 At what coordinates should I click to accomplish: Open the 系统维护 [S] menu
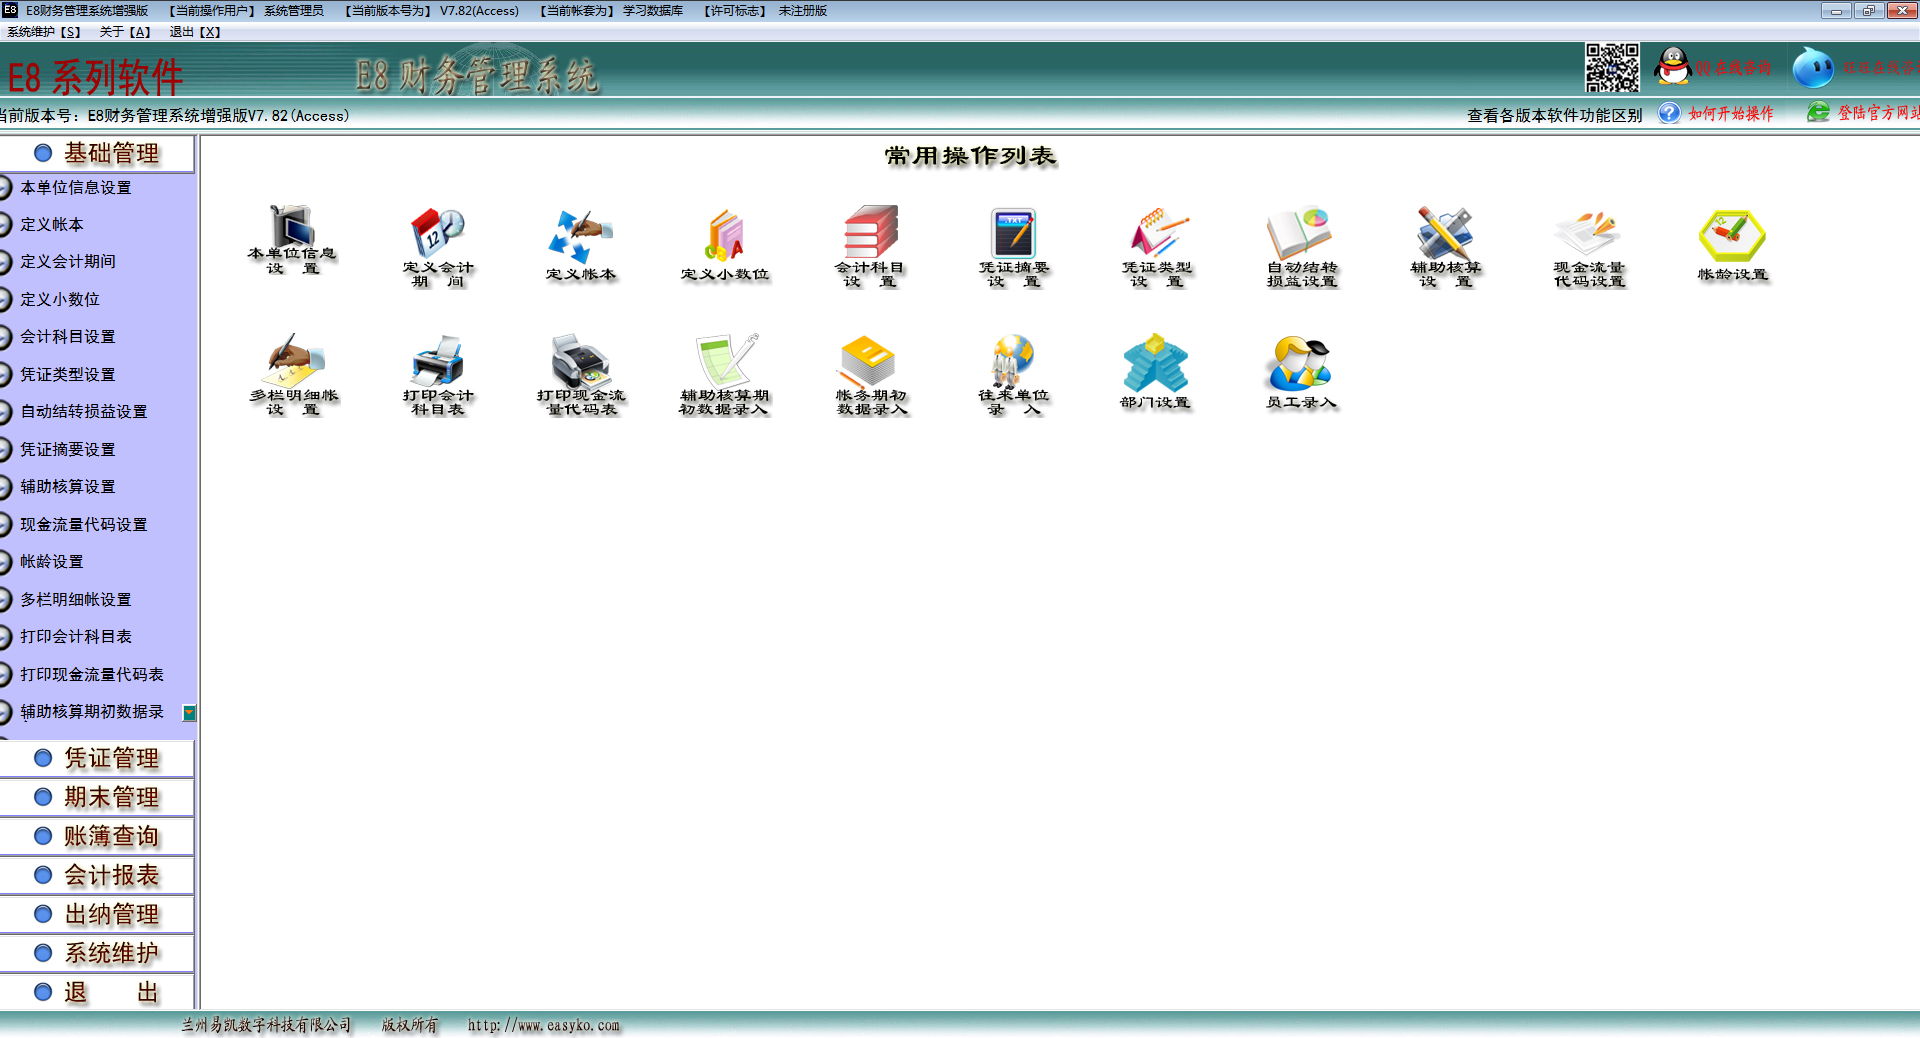coord(44,32)
